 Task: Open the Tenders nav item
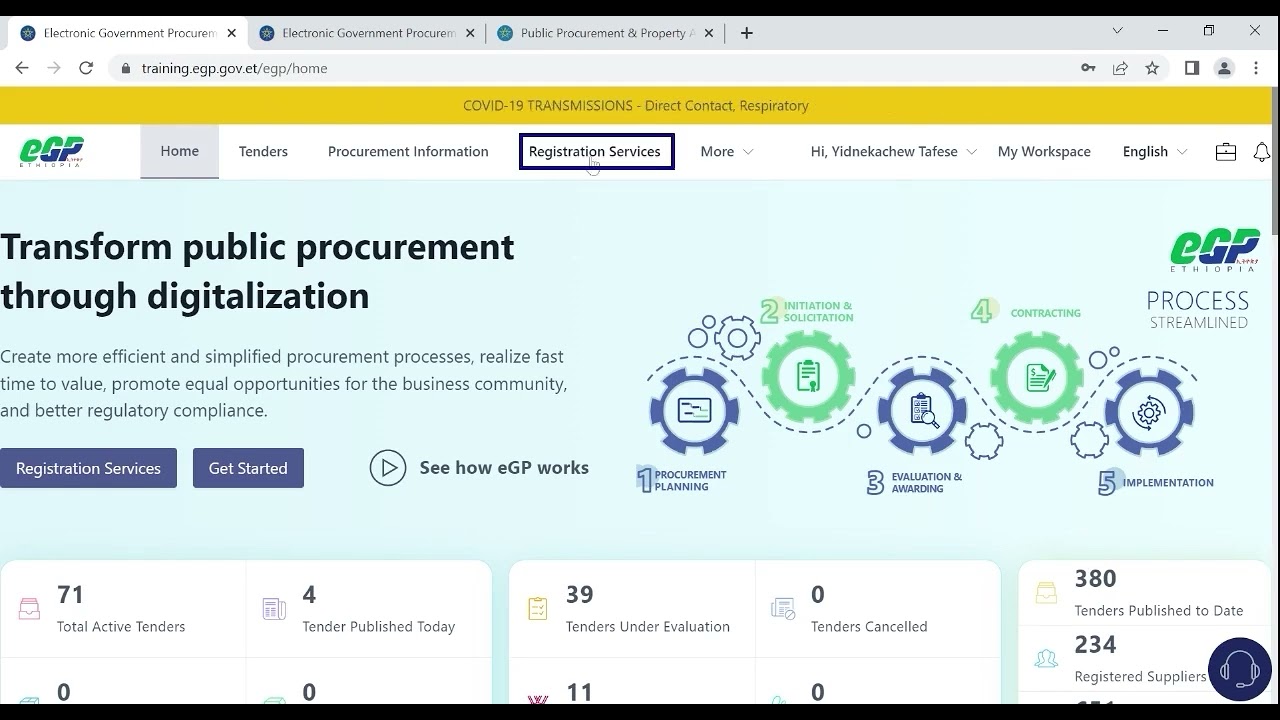click(x=263, y=152)
